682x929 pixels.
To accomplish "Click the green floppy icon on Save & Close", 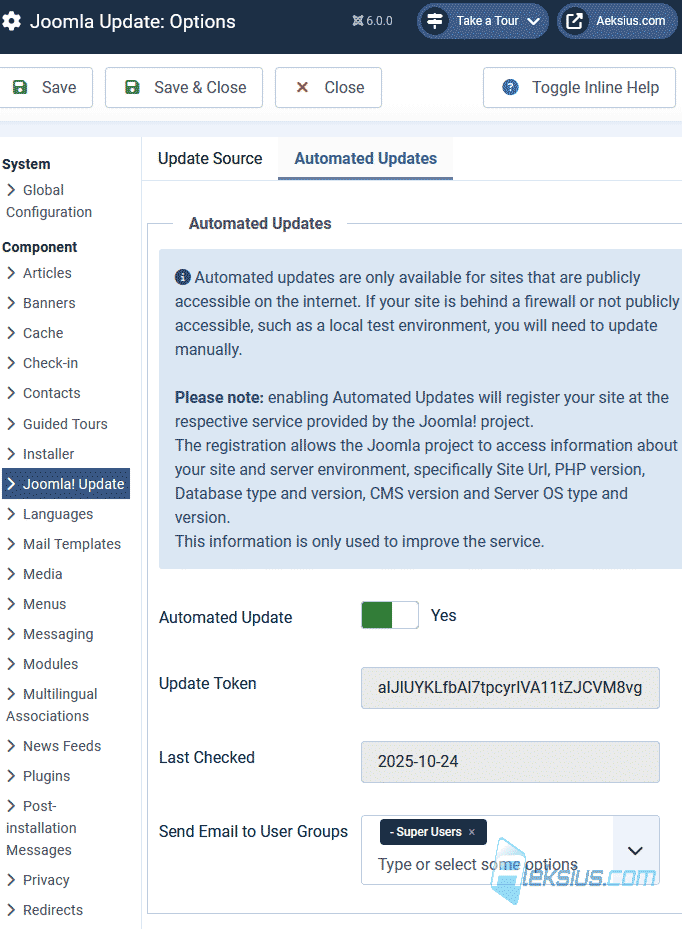I will 132,88.
